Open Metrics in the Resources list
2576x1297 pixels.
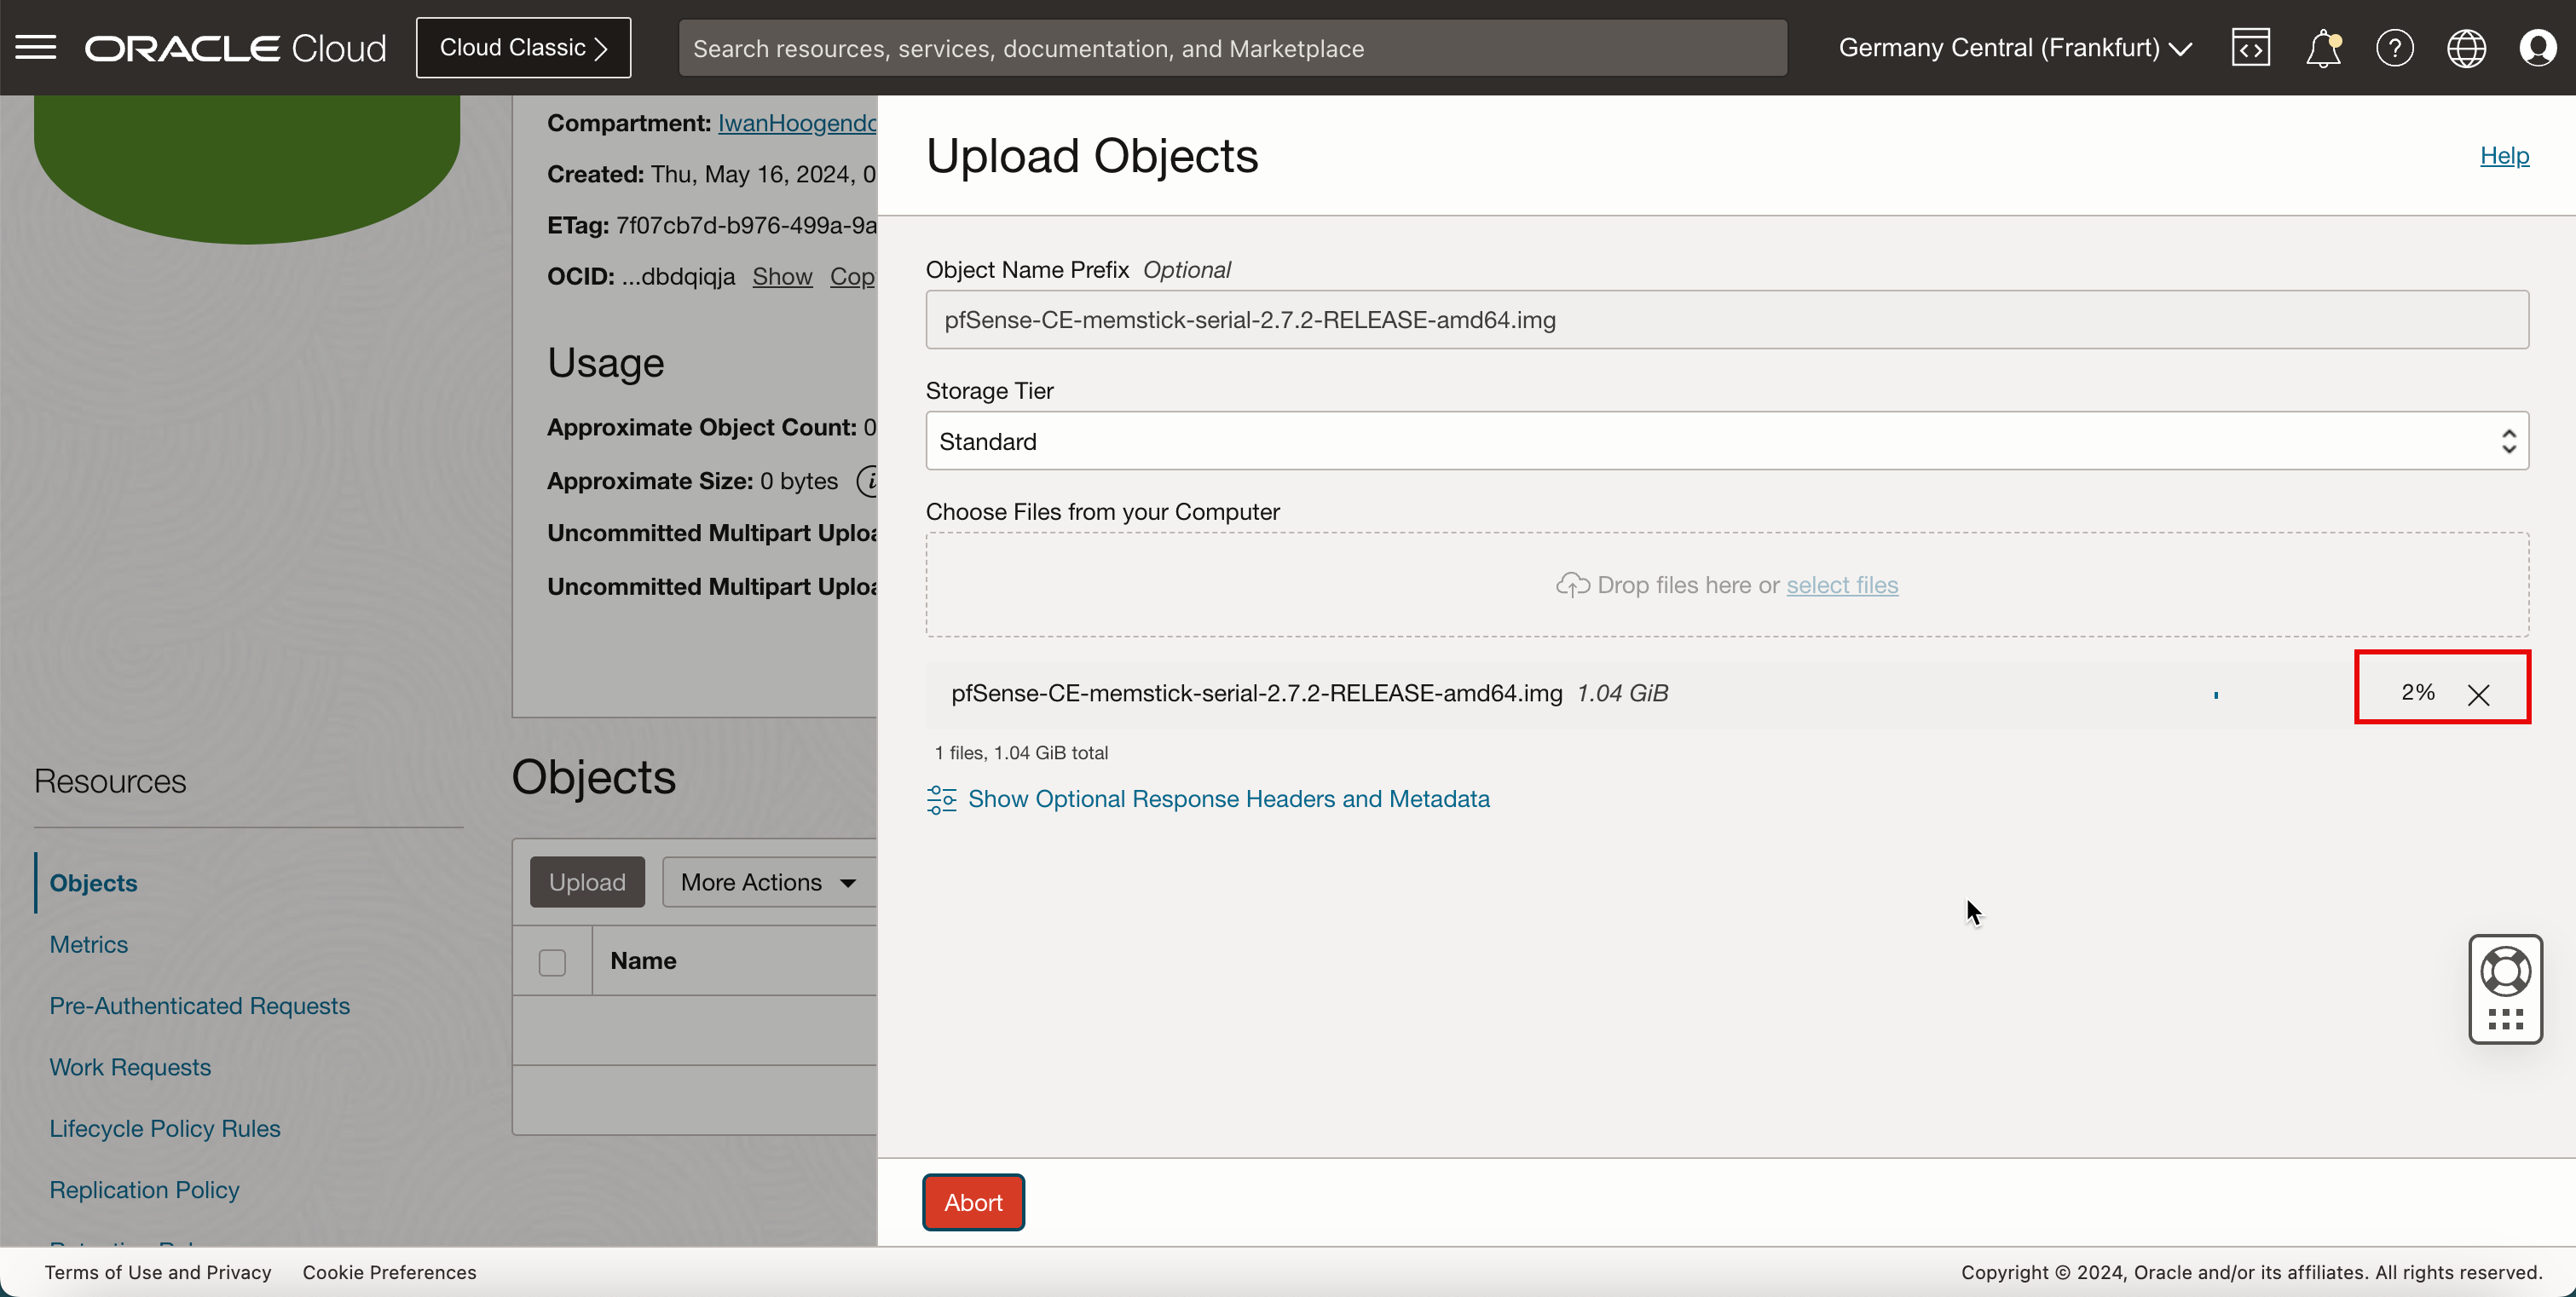point(89,944)
